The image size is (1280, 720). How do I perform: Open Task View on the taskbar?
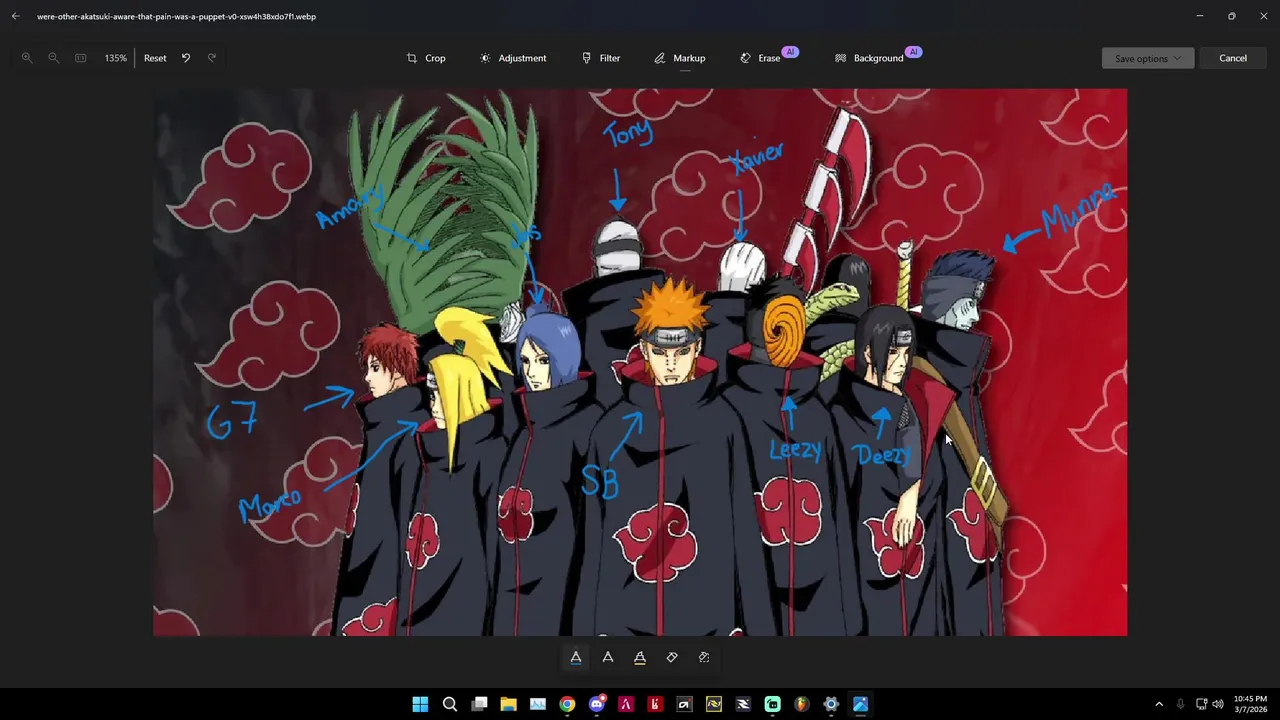[479, 704]
